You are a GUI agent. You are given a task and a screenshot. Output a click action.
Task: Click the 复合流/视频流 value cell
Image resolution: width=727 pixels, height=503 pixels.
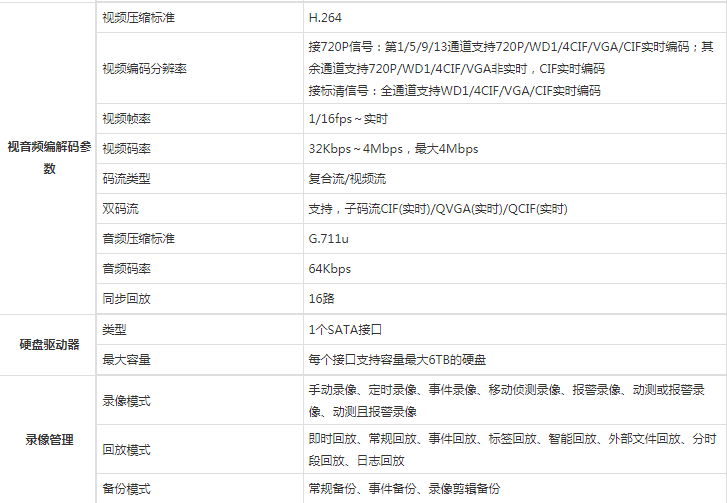[x=347, y=179]
